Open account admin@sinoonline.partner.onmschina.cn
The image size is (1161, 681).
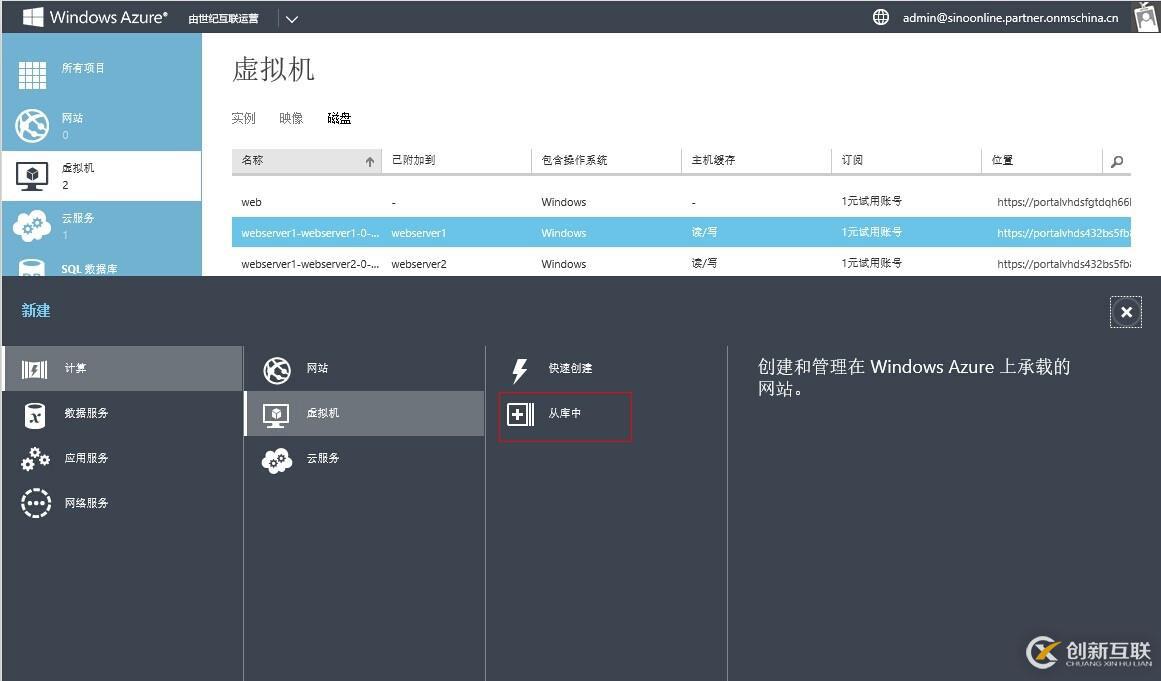(x=1010, y=18)
